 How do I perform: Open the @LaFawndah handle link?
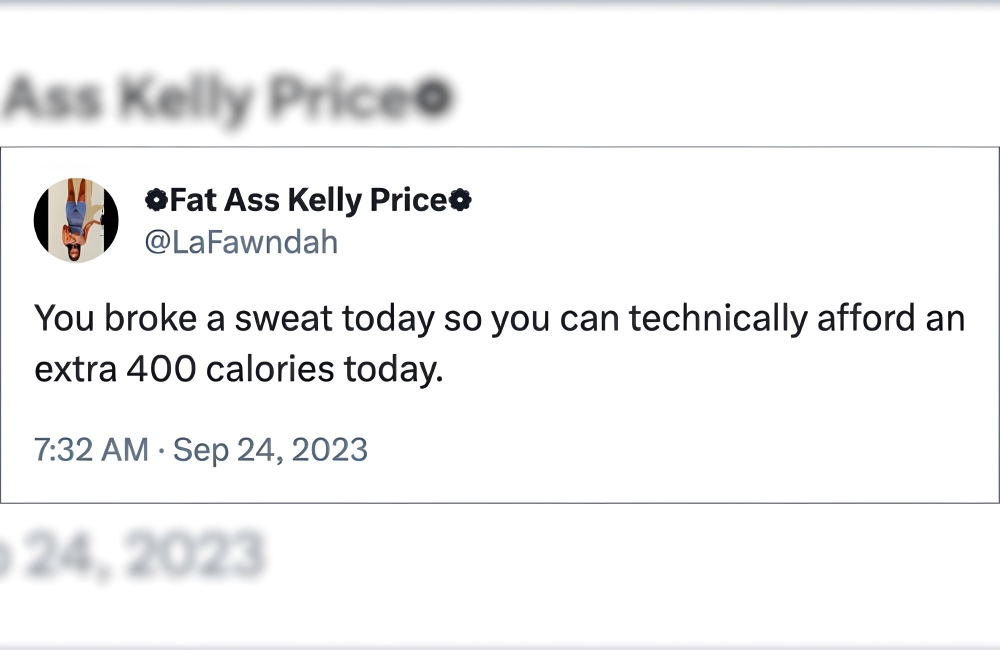click(x=241, y=242)
